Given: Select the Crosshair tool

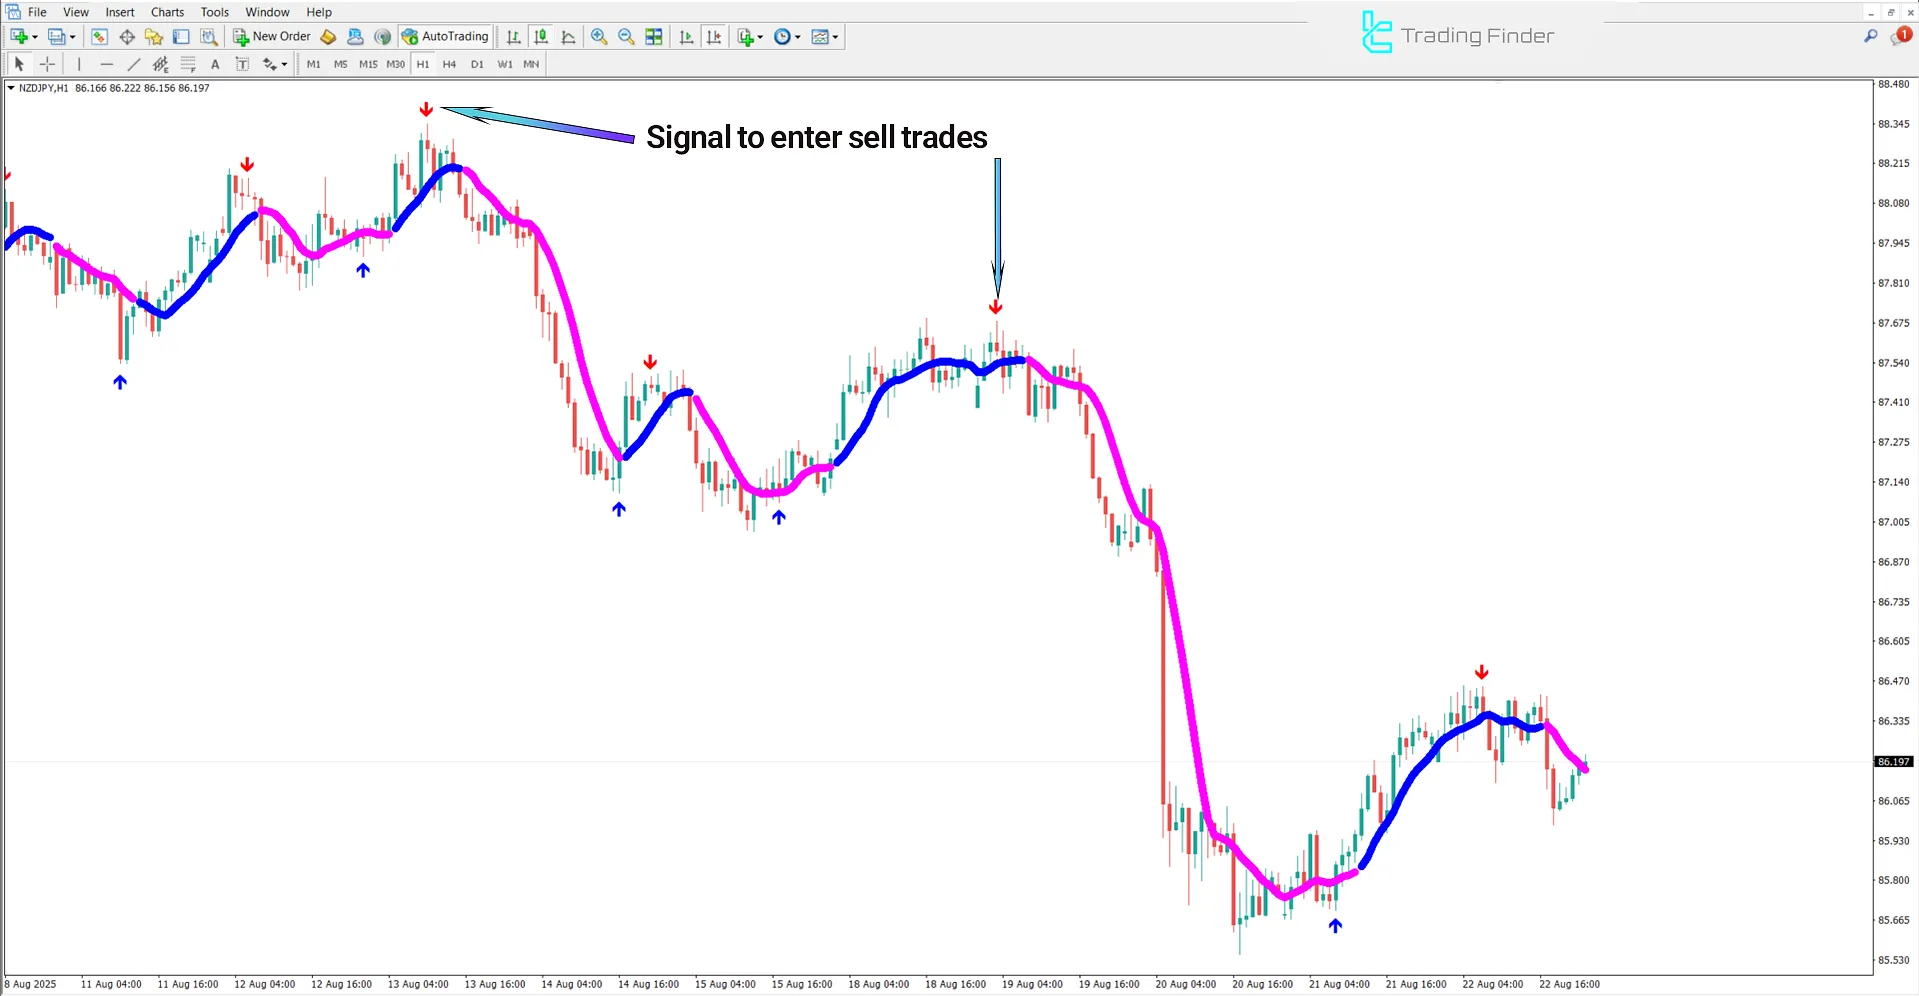Looking at the screenshot, I should click(x=47, y=64).
